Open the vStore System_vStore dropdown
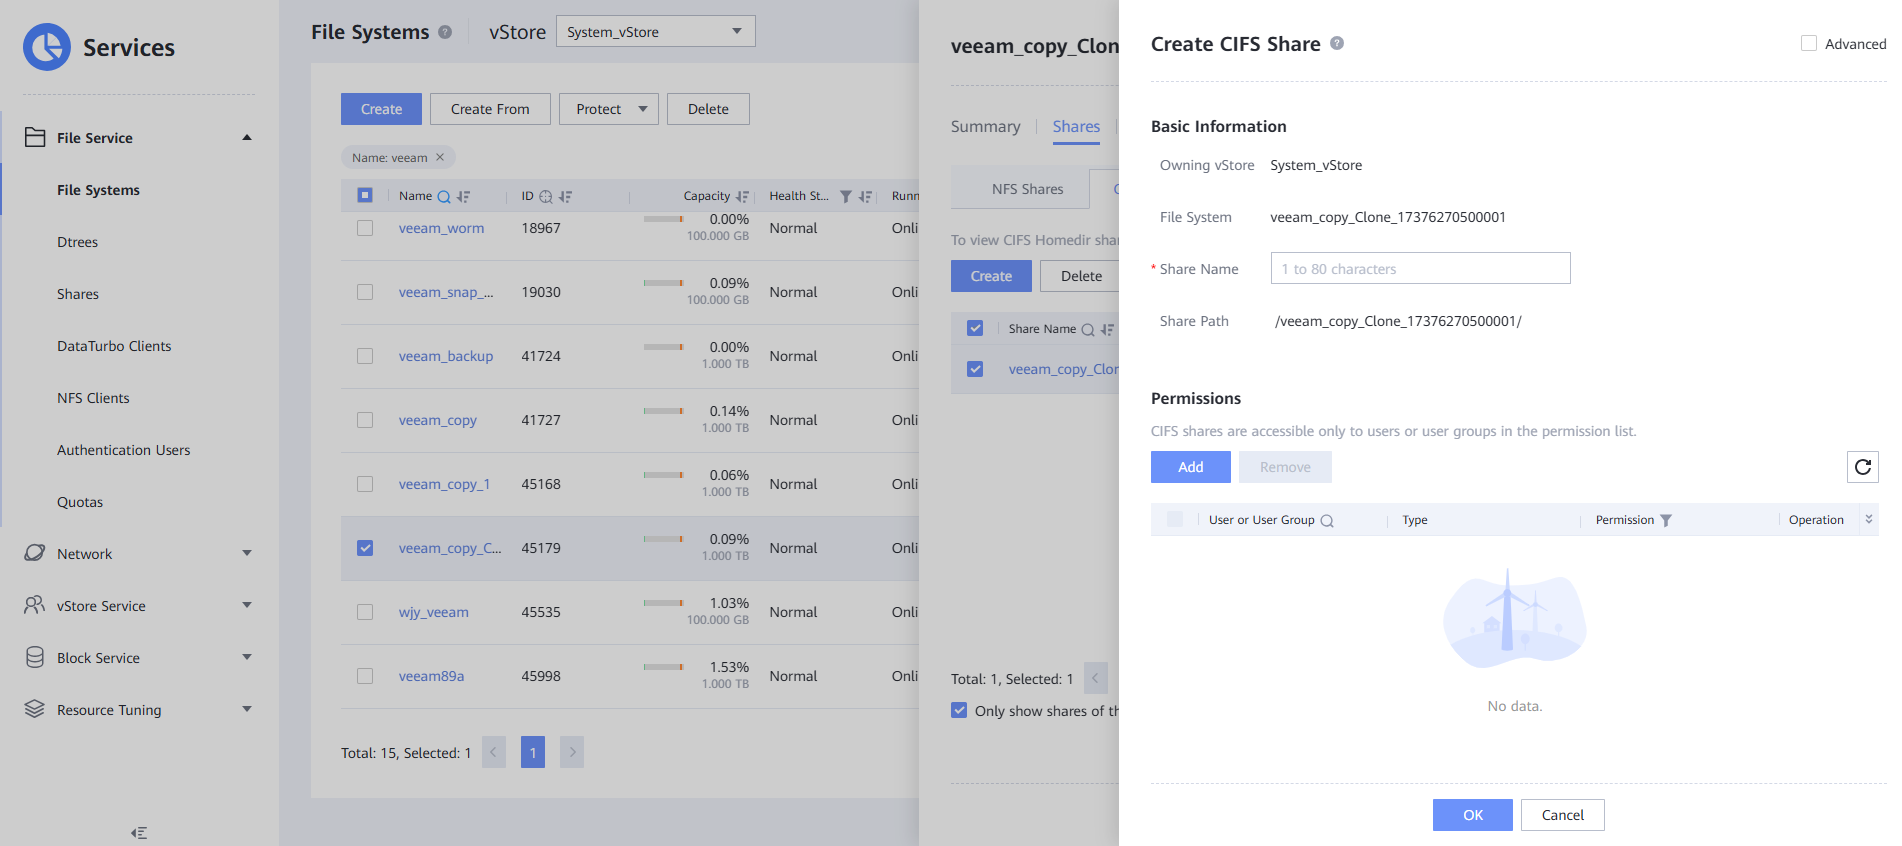Screen dimensions: 1902x846 pos(655,32)
